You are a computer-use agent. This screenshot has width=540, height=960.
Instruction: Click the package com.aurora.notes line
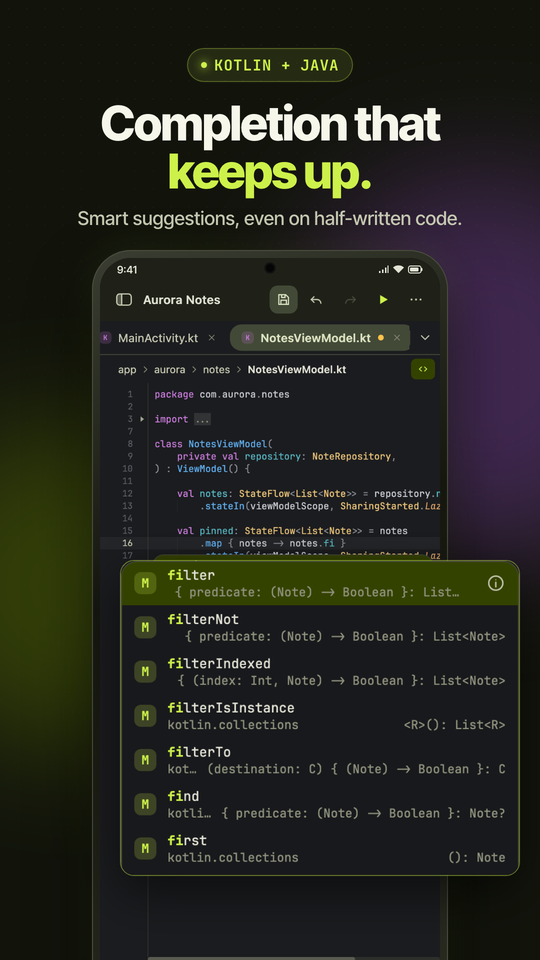[x=222, y=395]
